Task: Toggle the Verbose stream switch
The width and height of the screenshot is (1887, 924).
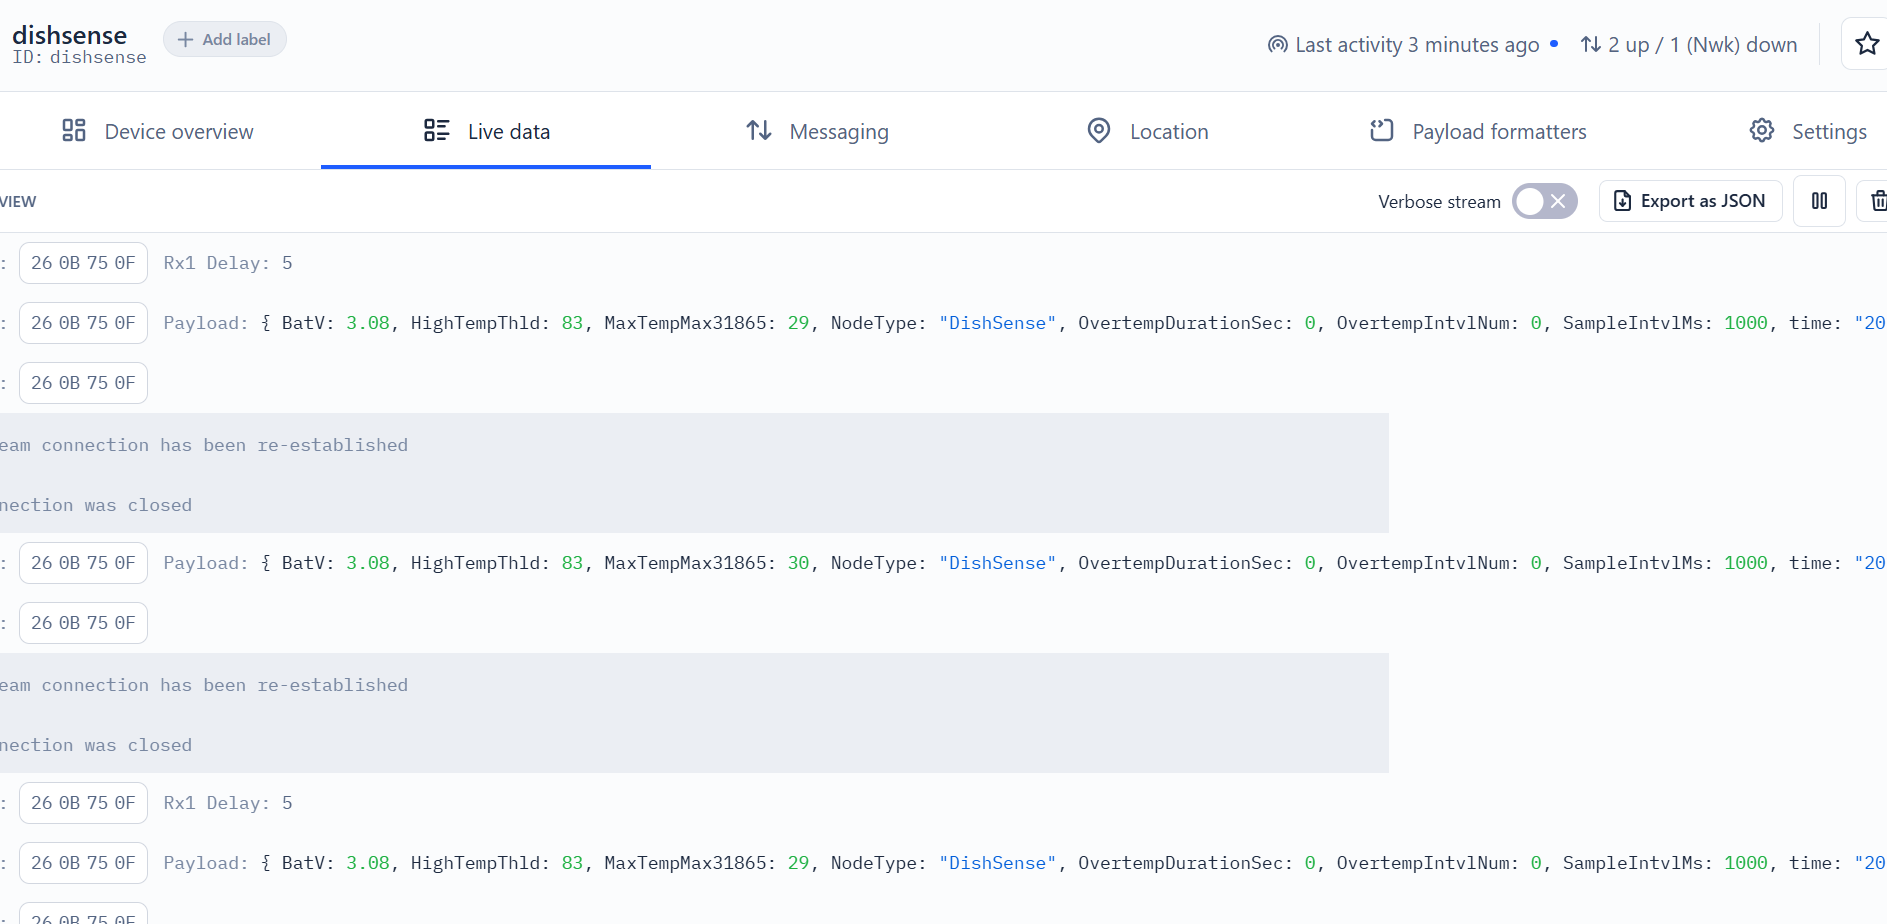Action: coord(1544,201)
